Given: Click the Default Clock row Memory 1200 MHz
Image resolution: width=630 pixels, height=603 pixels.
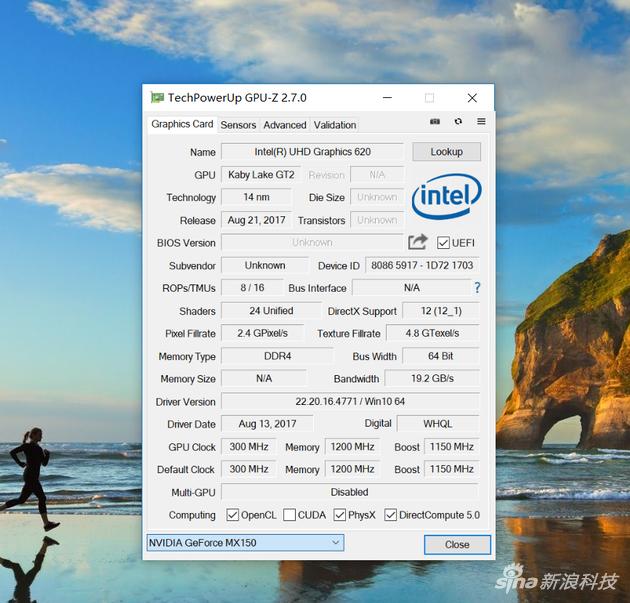Looking at the screenshot, I should click(x=352, y=469).
